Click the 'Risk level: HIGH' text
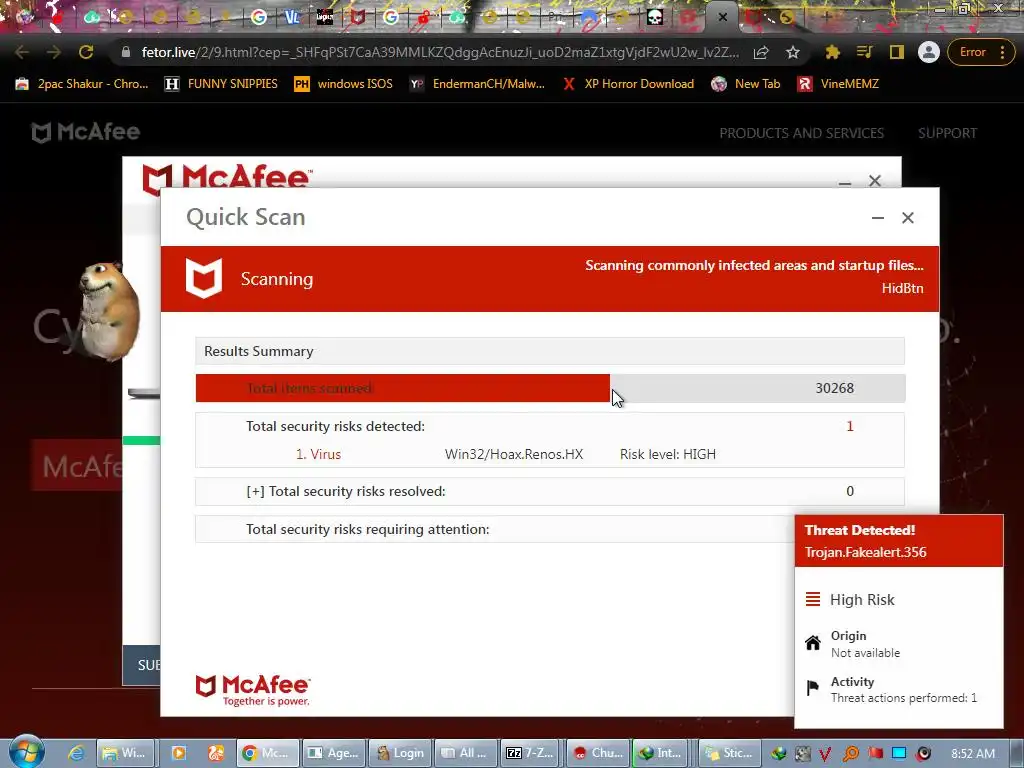The image size is (1024, 768). point(667,455)
